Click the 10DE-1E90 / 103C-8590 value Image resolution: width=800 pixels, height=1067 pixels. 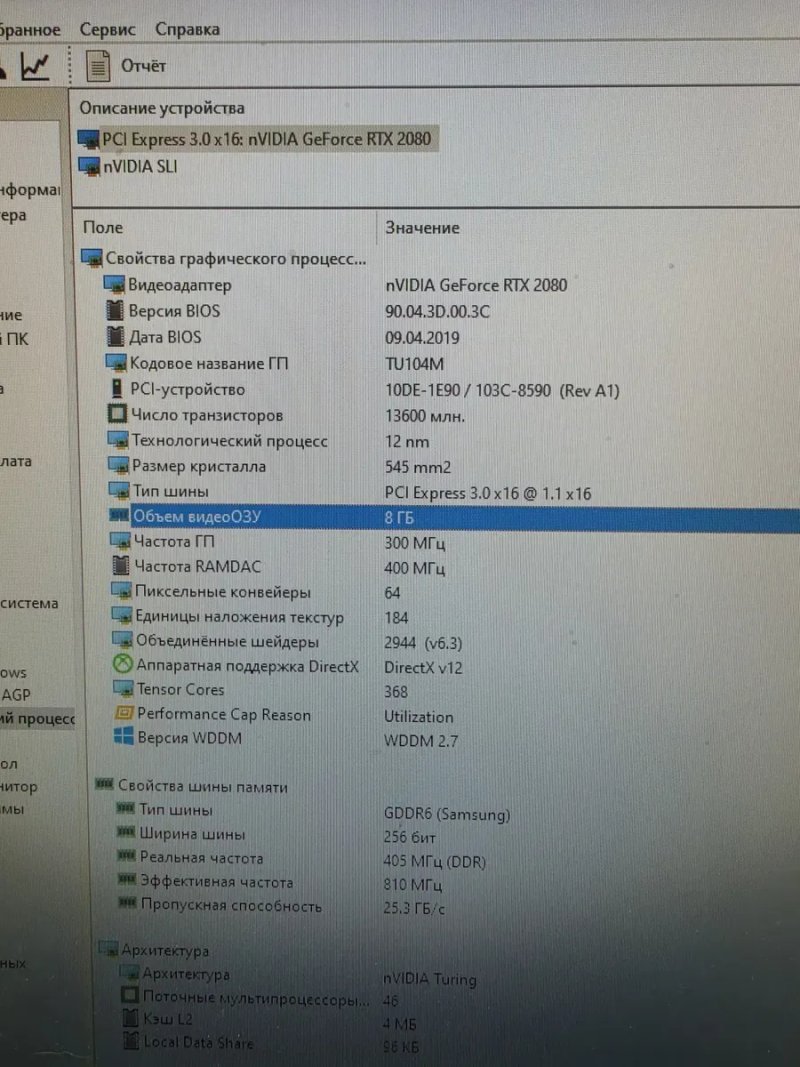tap(502, 391)
